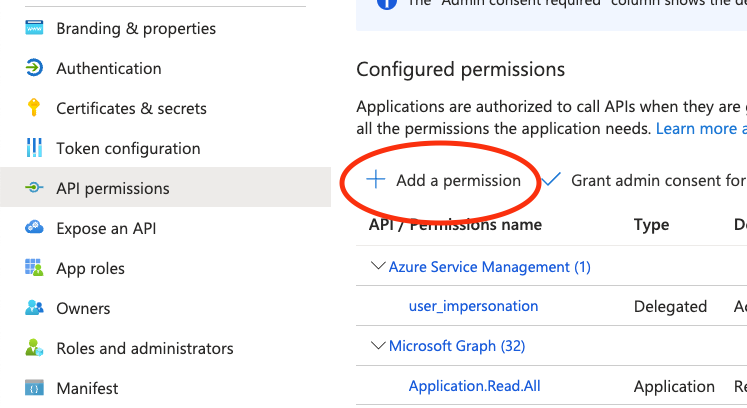Open Authentication via its arrow icon

(34, 68)
